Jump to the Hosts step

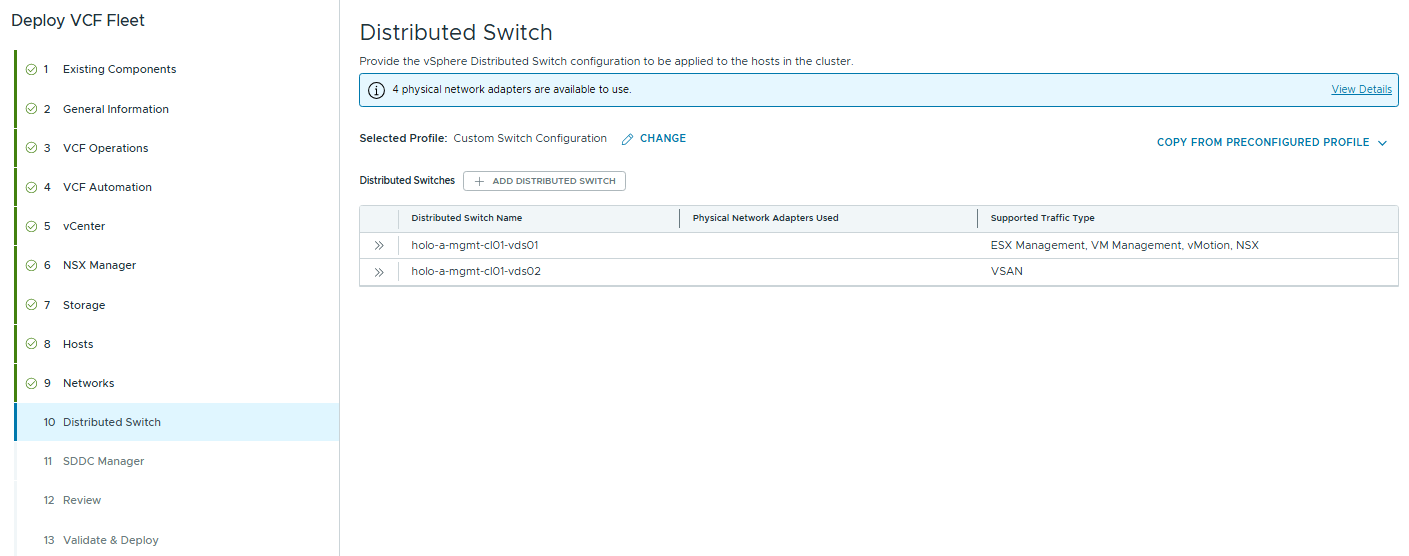click(78, 344)
